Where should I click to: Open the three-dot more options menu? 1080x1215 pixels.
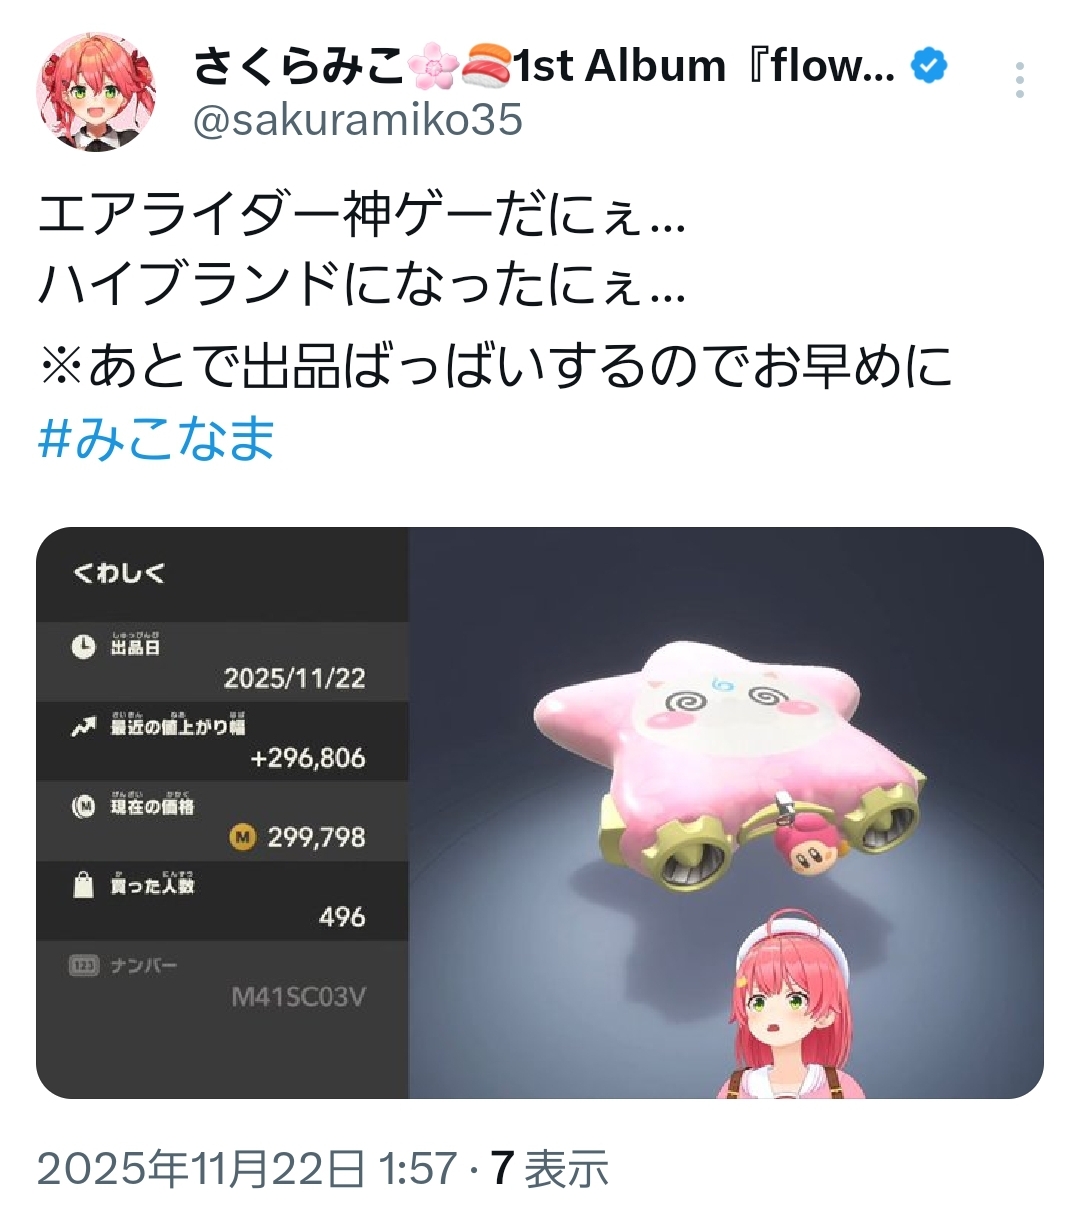pyautogui.click(x=1019, y=80)
